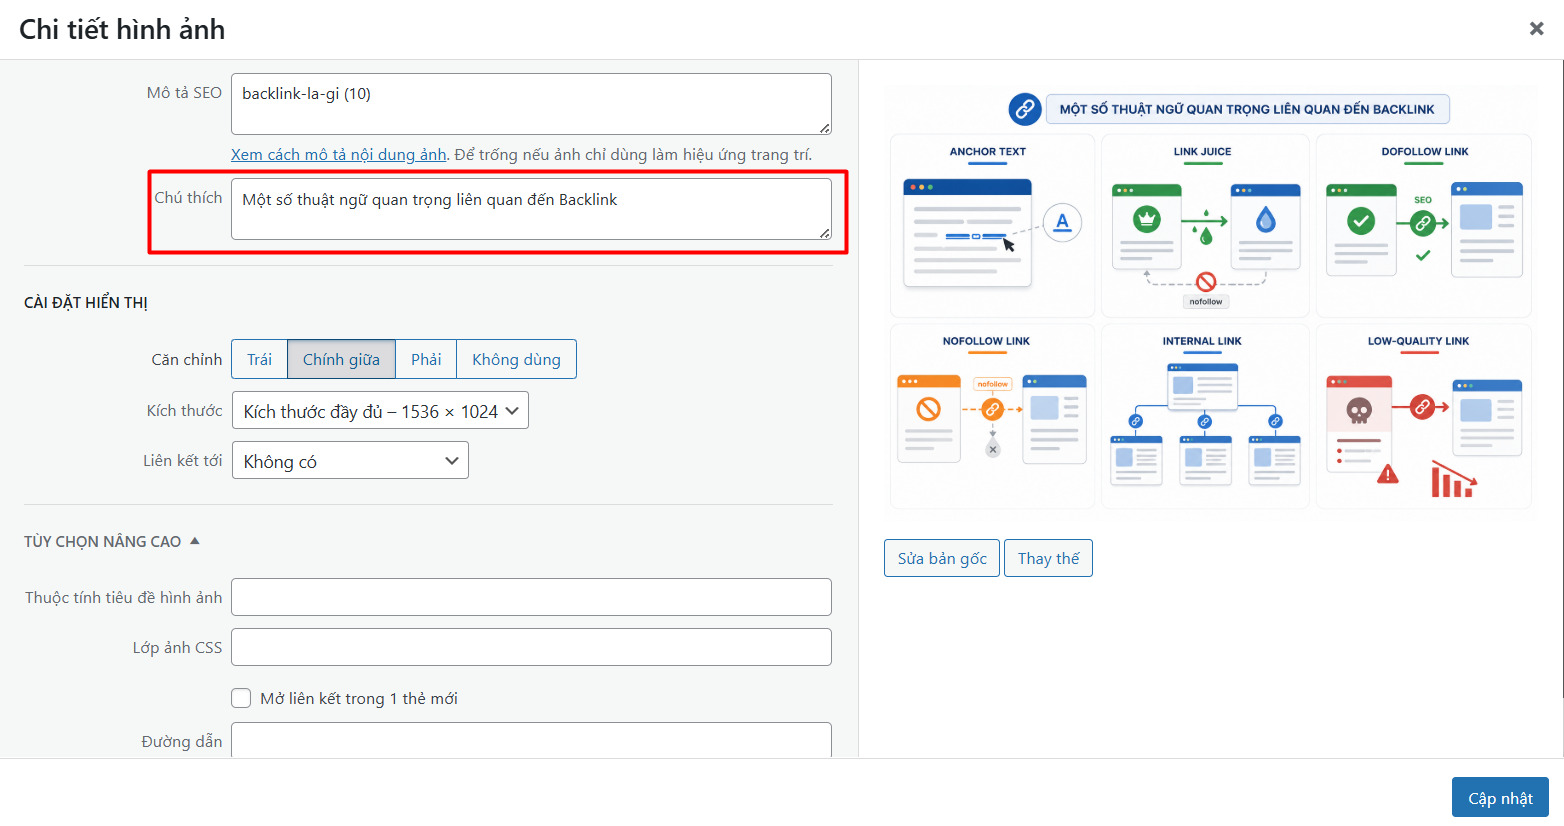
Task: Click the Lớp ảnh CSS input field
Action: 531,647
